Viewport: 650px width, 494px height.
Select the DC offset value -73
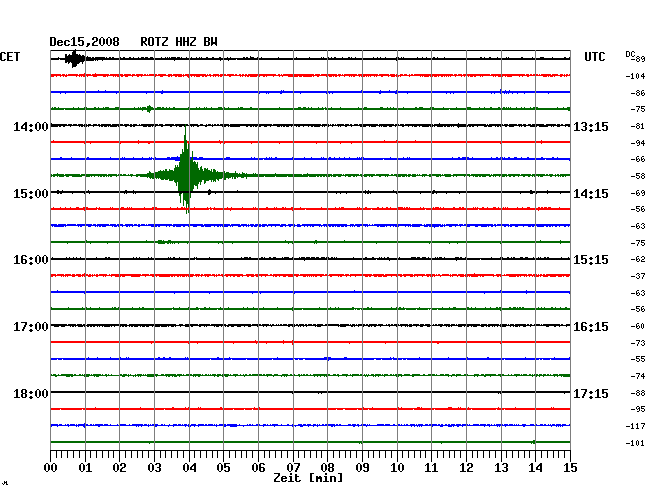[x=638, y=343]
